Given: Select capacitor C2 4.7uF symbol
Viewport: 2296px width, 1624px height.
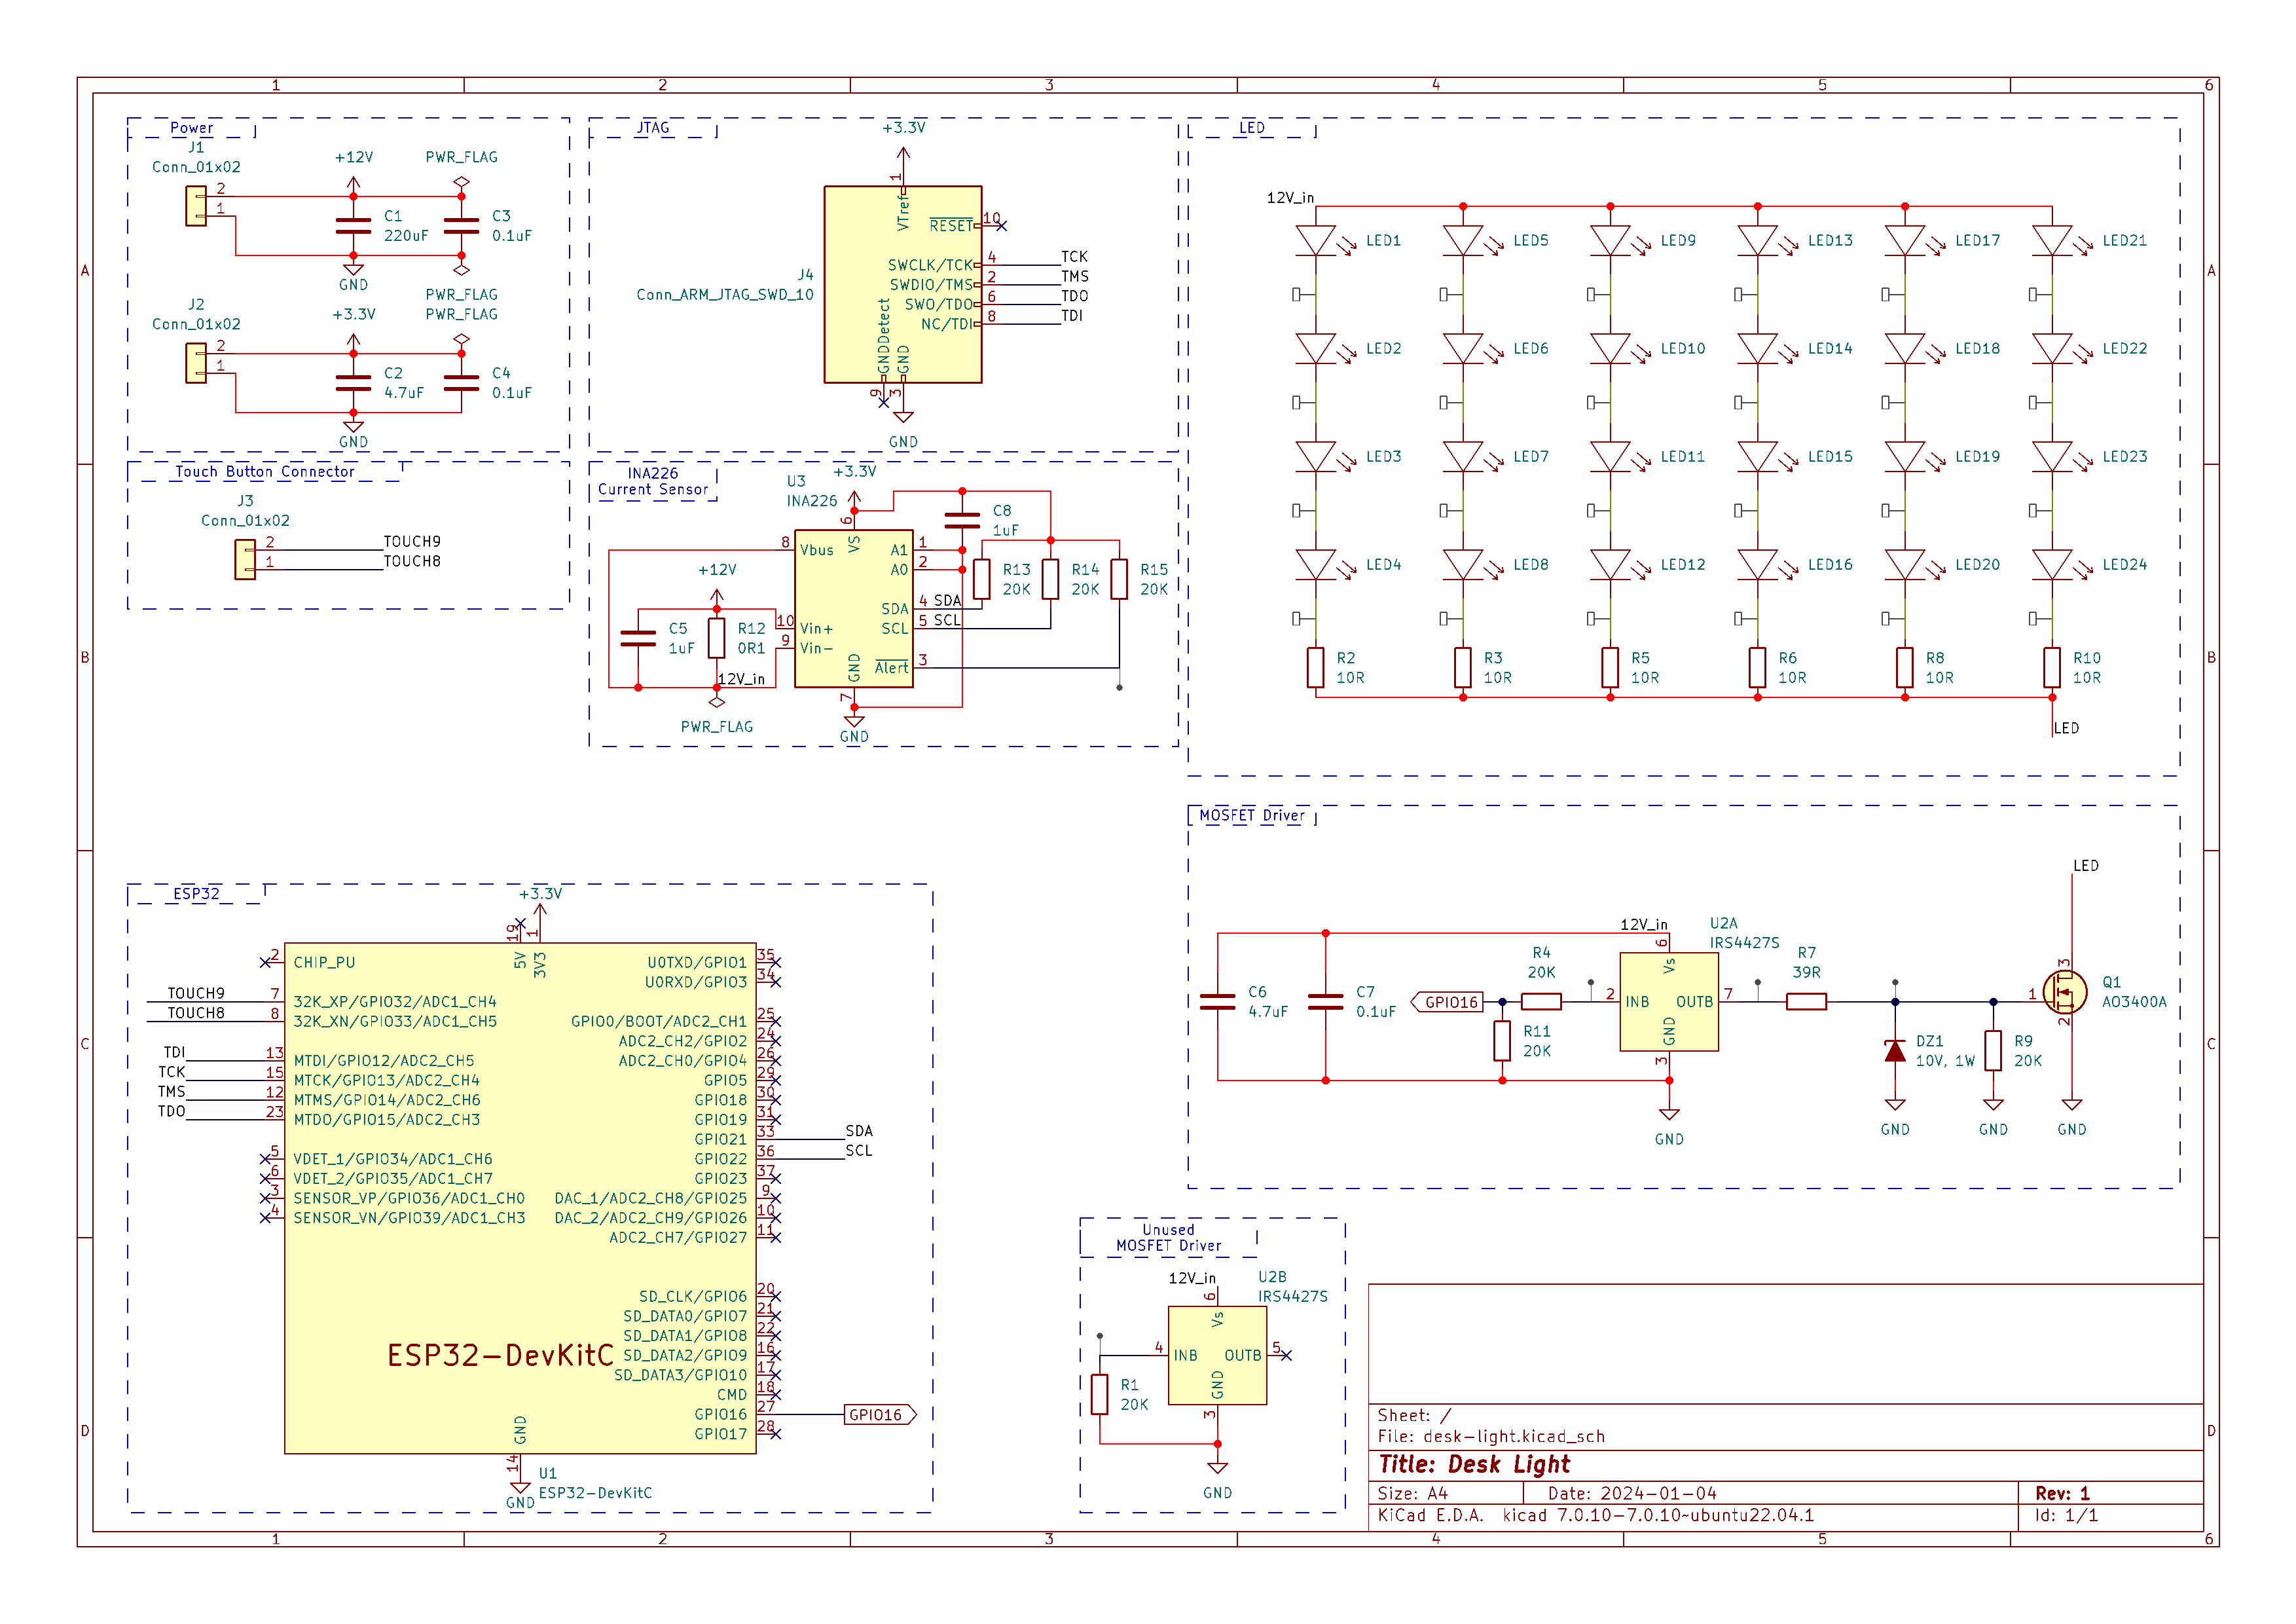Looking at the screenshot, I should [x=353, y=383].
